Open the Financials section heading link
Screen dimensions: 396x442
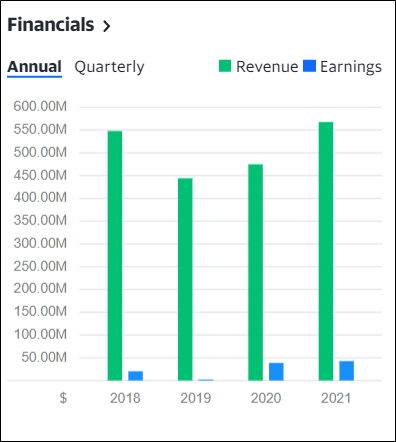(51, 25)
